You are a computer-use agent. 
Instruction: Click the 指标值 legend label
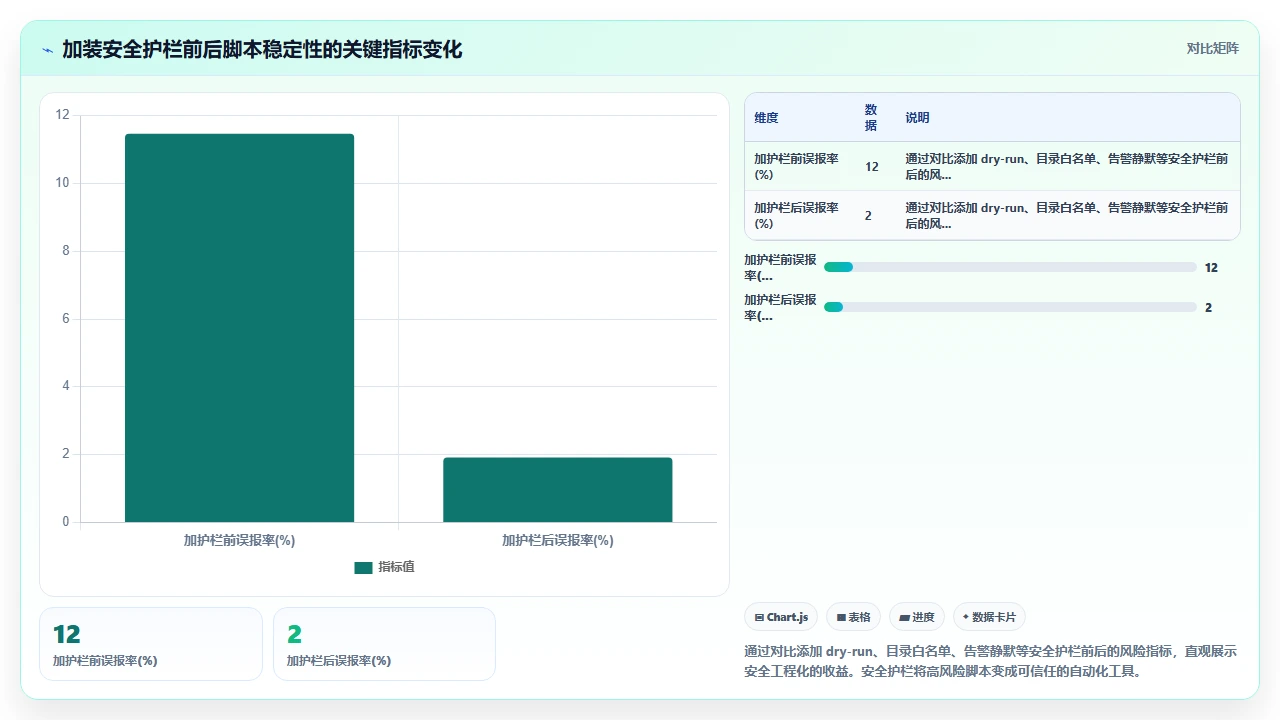396,567
